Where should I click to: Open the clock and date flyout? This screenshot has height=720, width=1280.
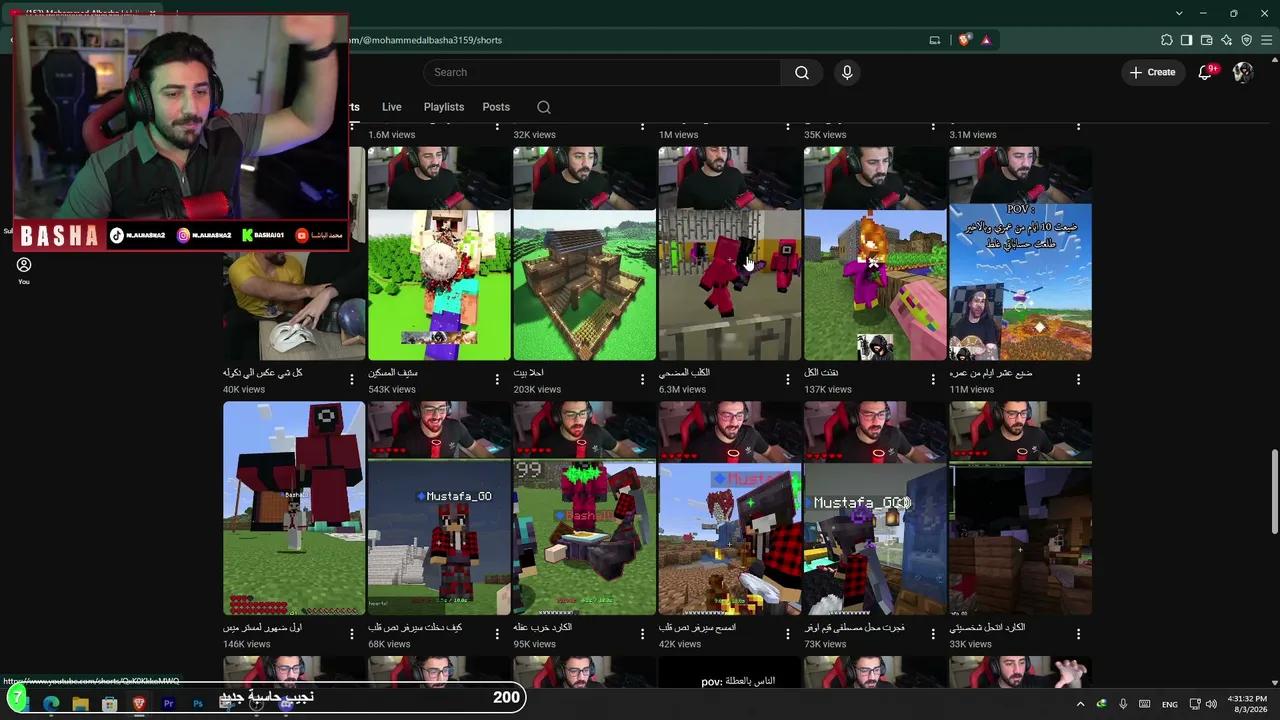pos(1249,704)
